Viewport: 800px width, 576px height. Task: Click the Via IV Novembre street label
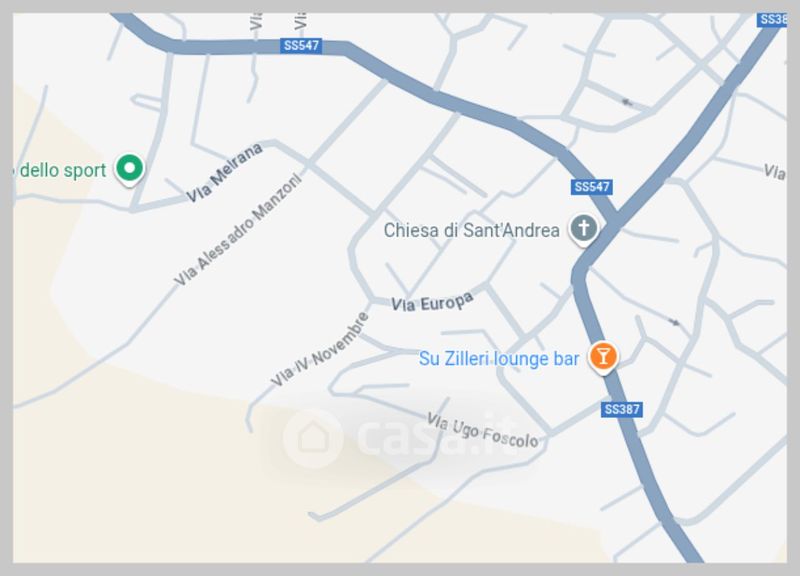pyautogui.click(x=319, y=349)
